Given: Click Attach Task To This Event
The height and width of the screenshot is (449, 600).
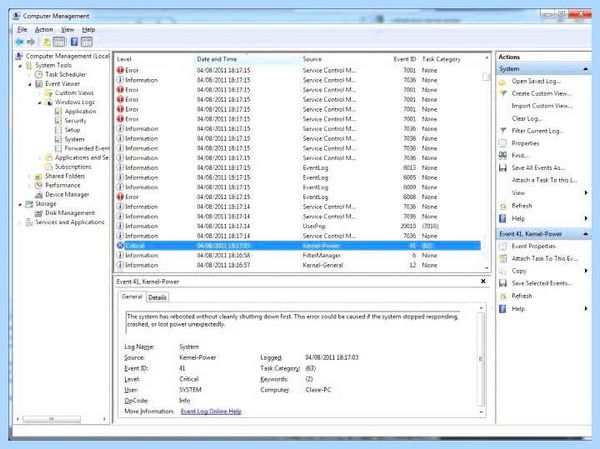Looking at the screenshot, I should tap(545, 259).
